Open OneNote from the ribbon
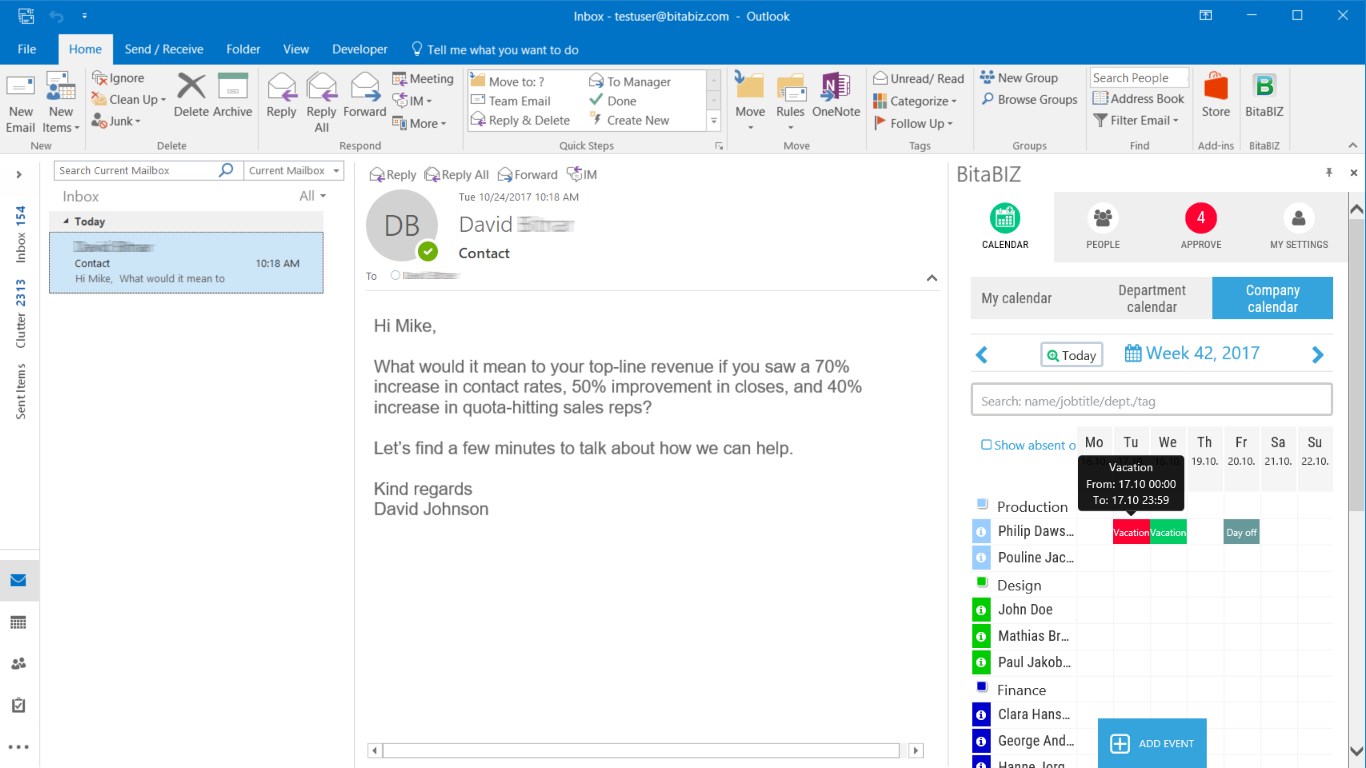This screenshot has height=768, width=1366. tap(836, 97)
